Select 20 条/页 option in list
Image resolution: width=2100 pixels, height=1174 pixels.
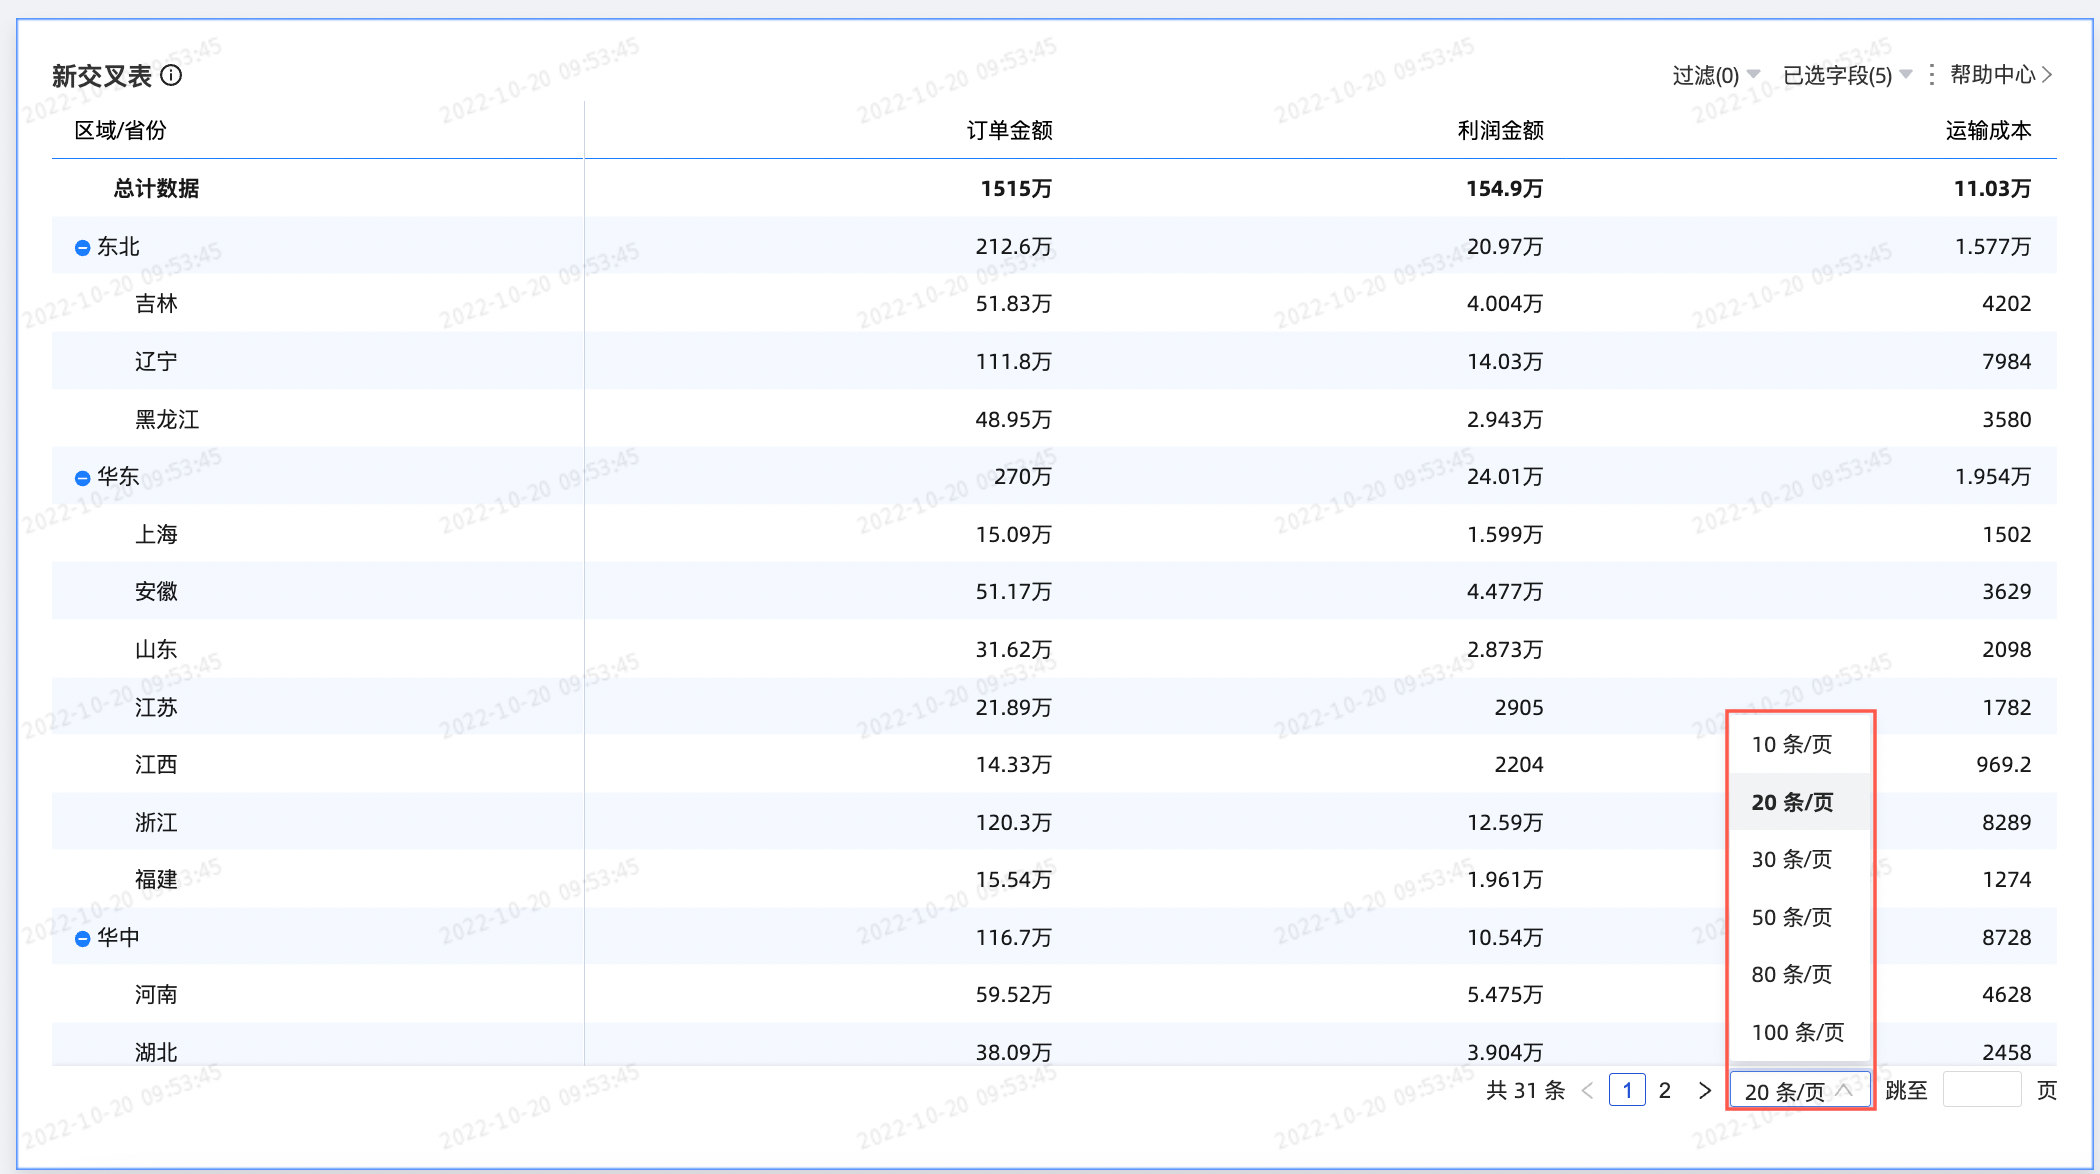tap(1800, 802)
